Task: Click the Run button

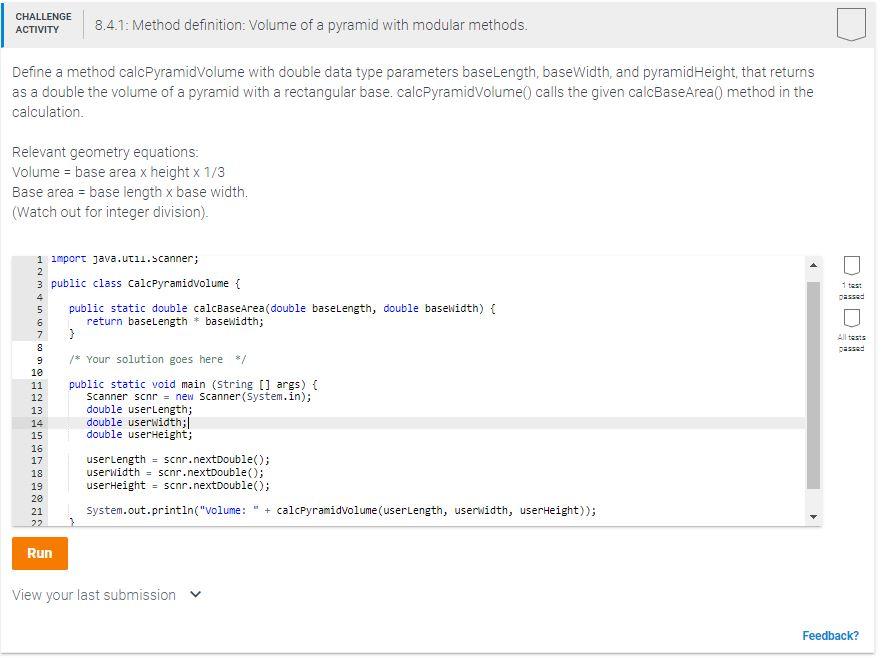Action: pyautogui.click(x=39, y=552)
